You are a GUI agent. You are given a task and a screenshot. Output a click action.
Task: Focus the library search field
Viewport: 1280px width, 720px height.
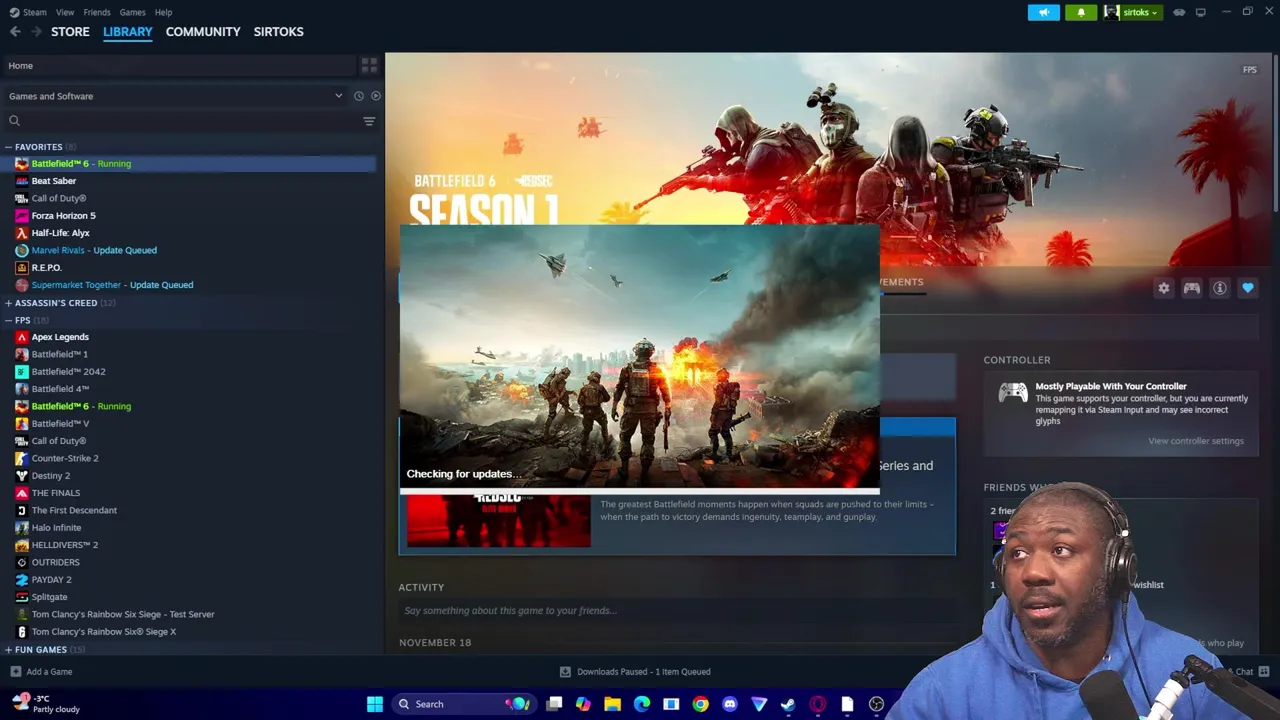[x=181, y=121]
